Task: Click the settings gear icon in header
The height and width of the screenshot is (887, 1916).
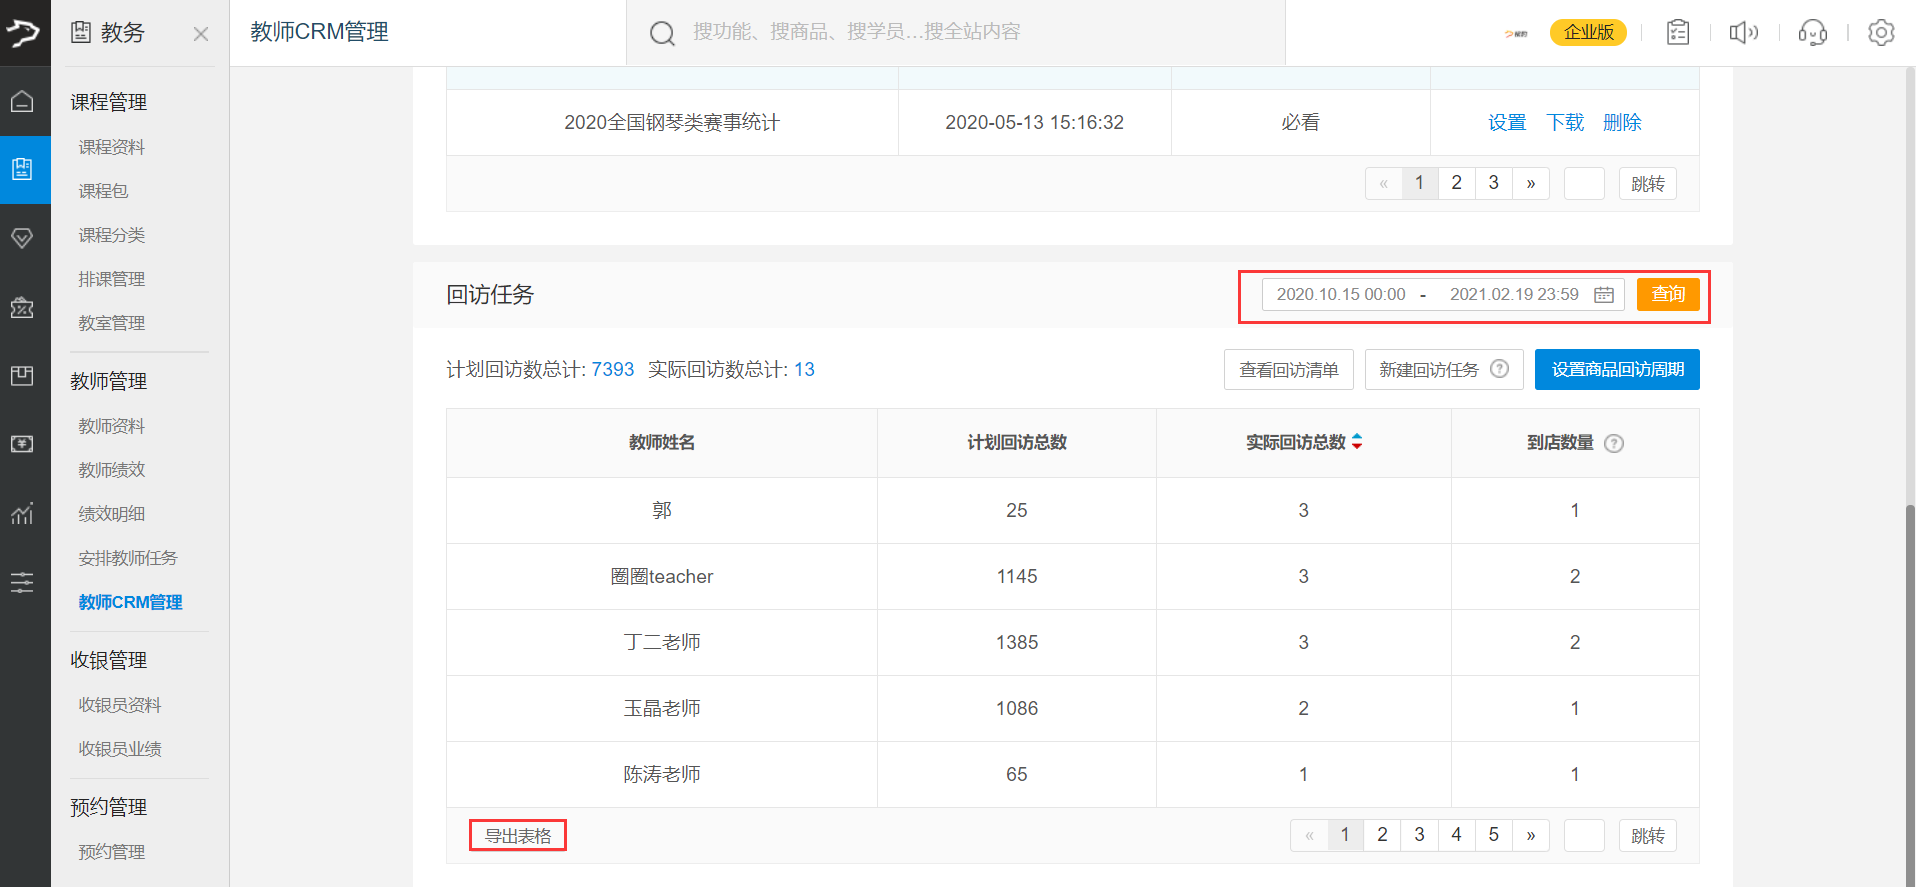Action: 1880,33
